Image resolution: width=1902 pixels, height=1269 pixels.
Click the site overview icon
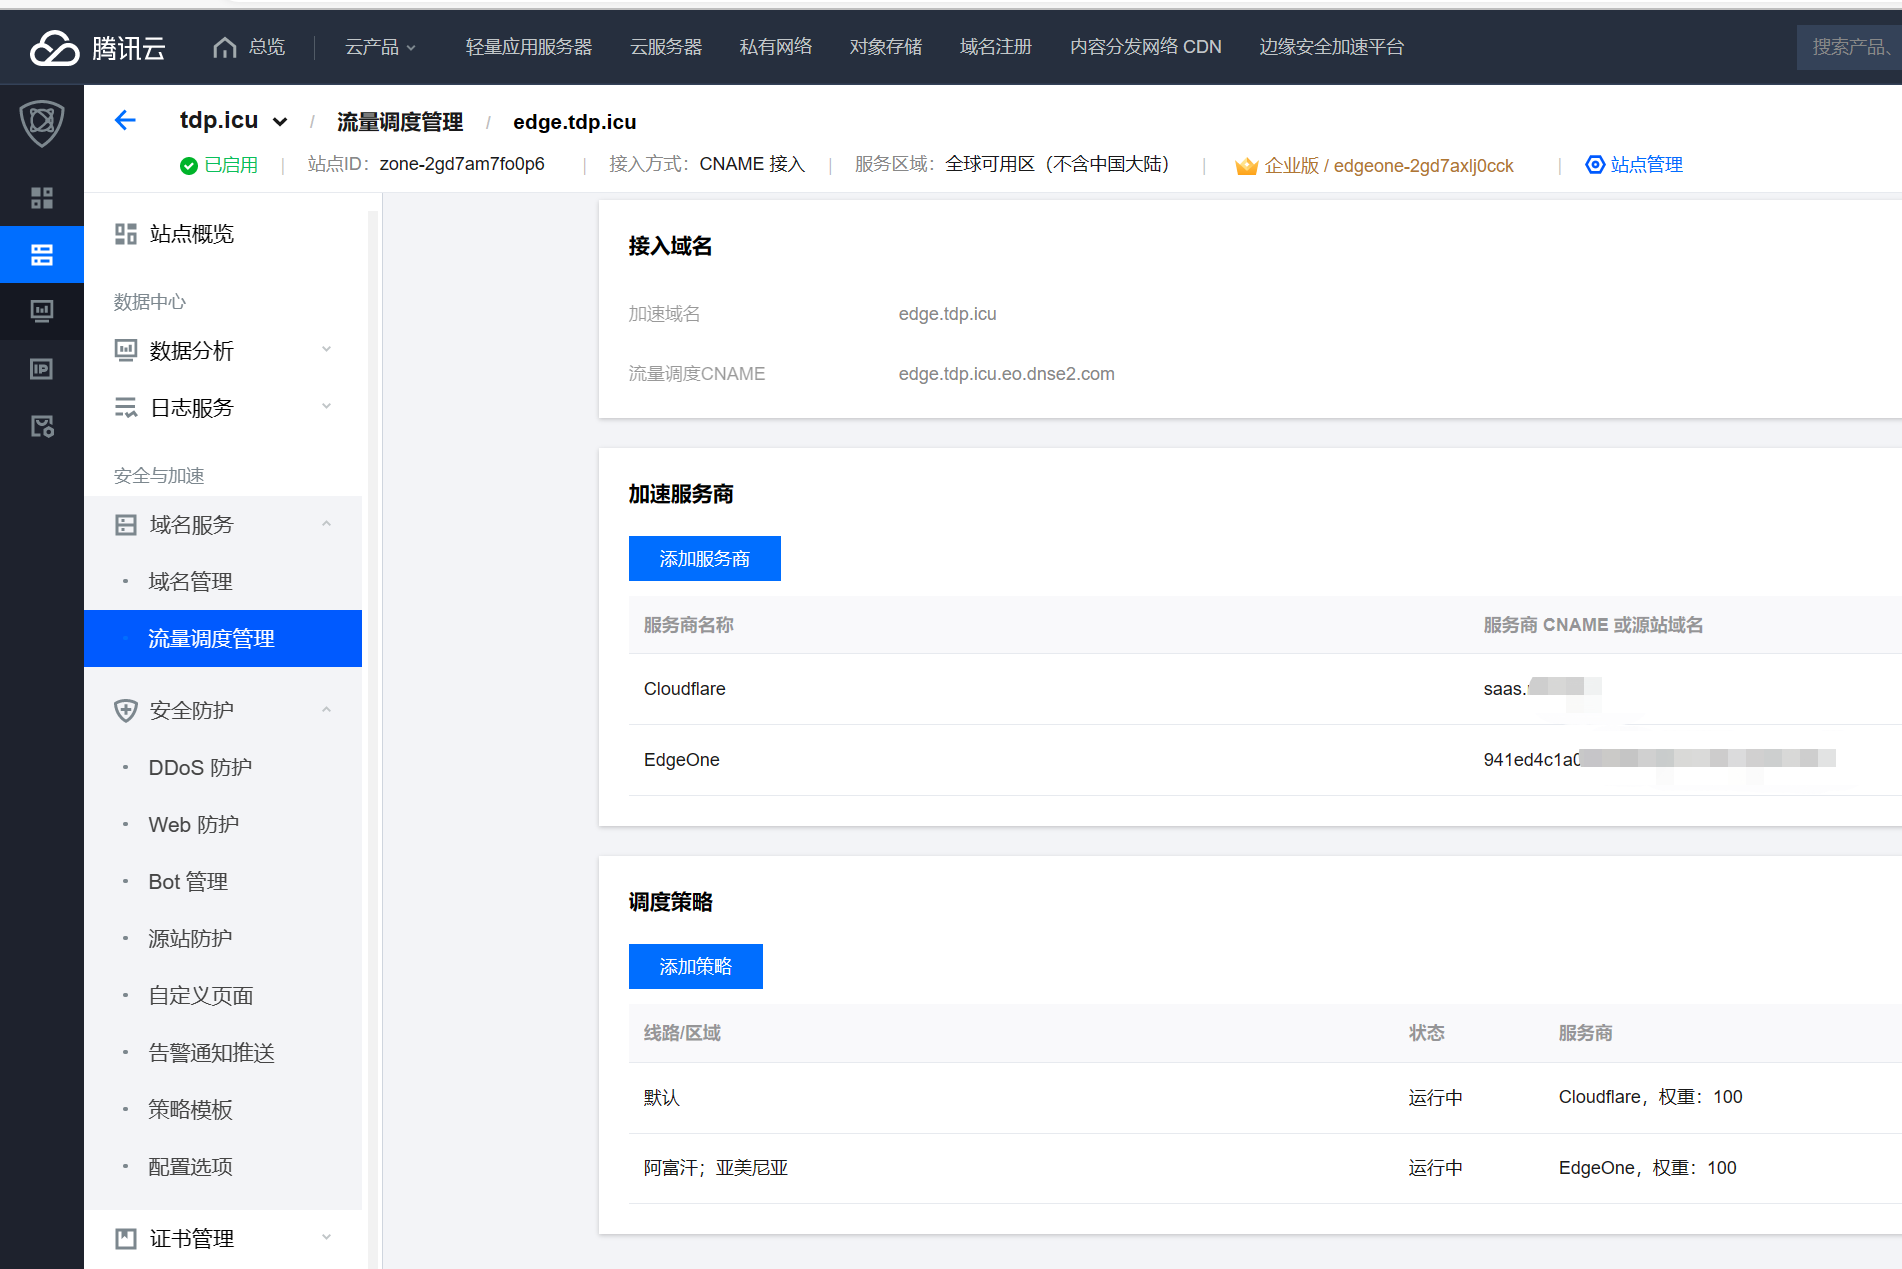126,234
